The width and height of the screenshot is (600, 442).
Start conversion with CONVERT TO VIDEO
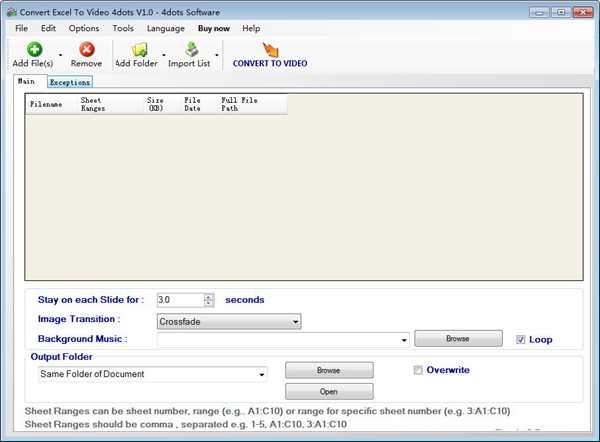click(x=270, y=56)
